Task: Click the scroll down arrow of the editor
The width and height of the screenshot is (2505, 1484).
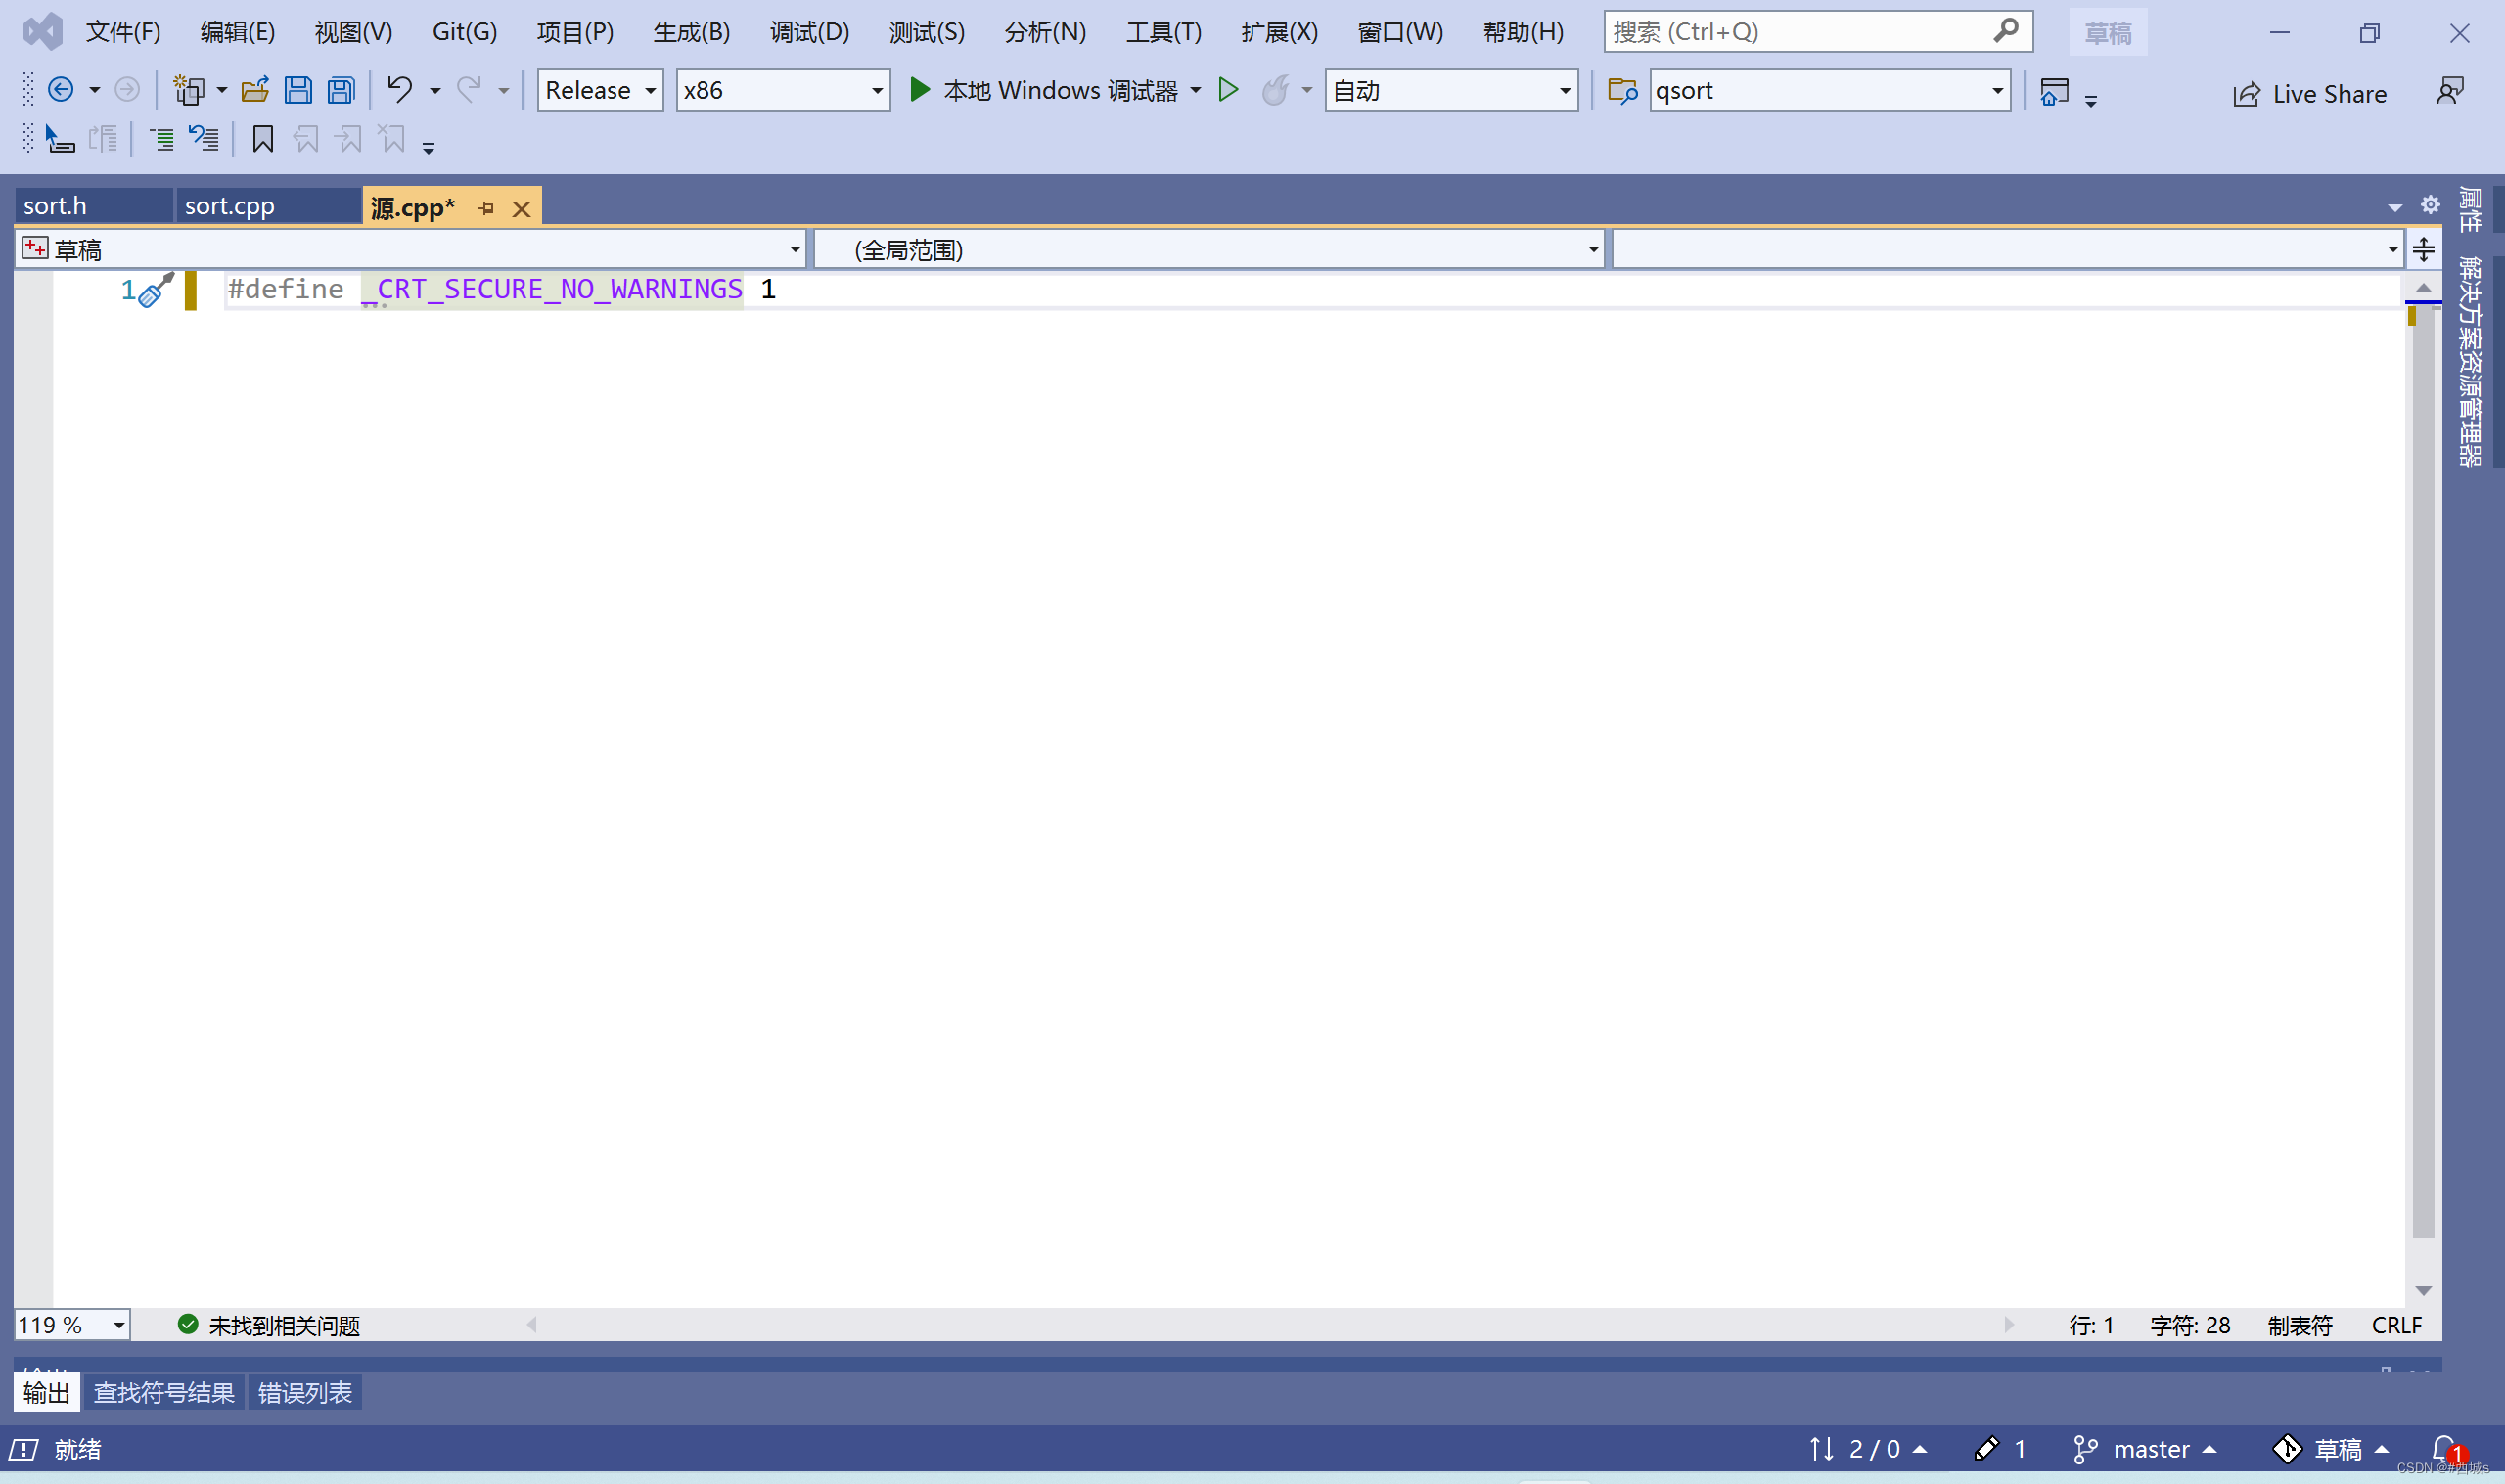Action: pyautogui.click(x=2422, y=1290)
